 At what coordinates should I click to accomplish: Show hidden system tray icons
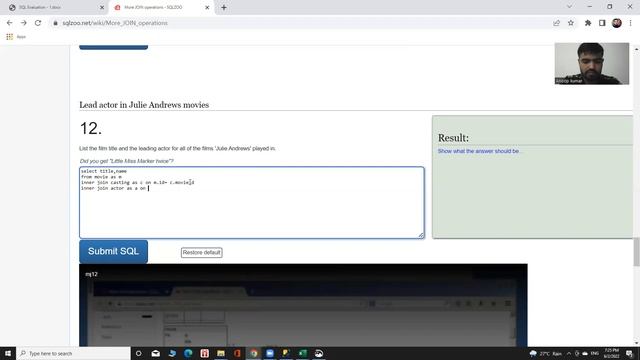[x=569, y=353]
